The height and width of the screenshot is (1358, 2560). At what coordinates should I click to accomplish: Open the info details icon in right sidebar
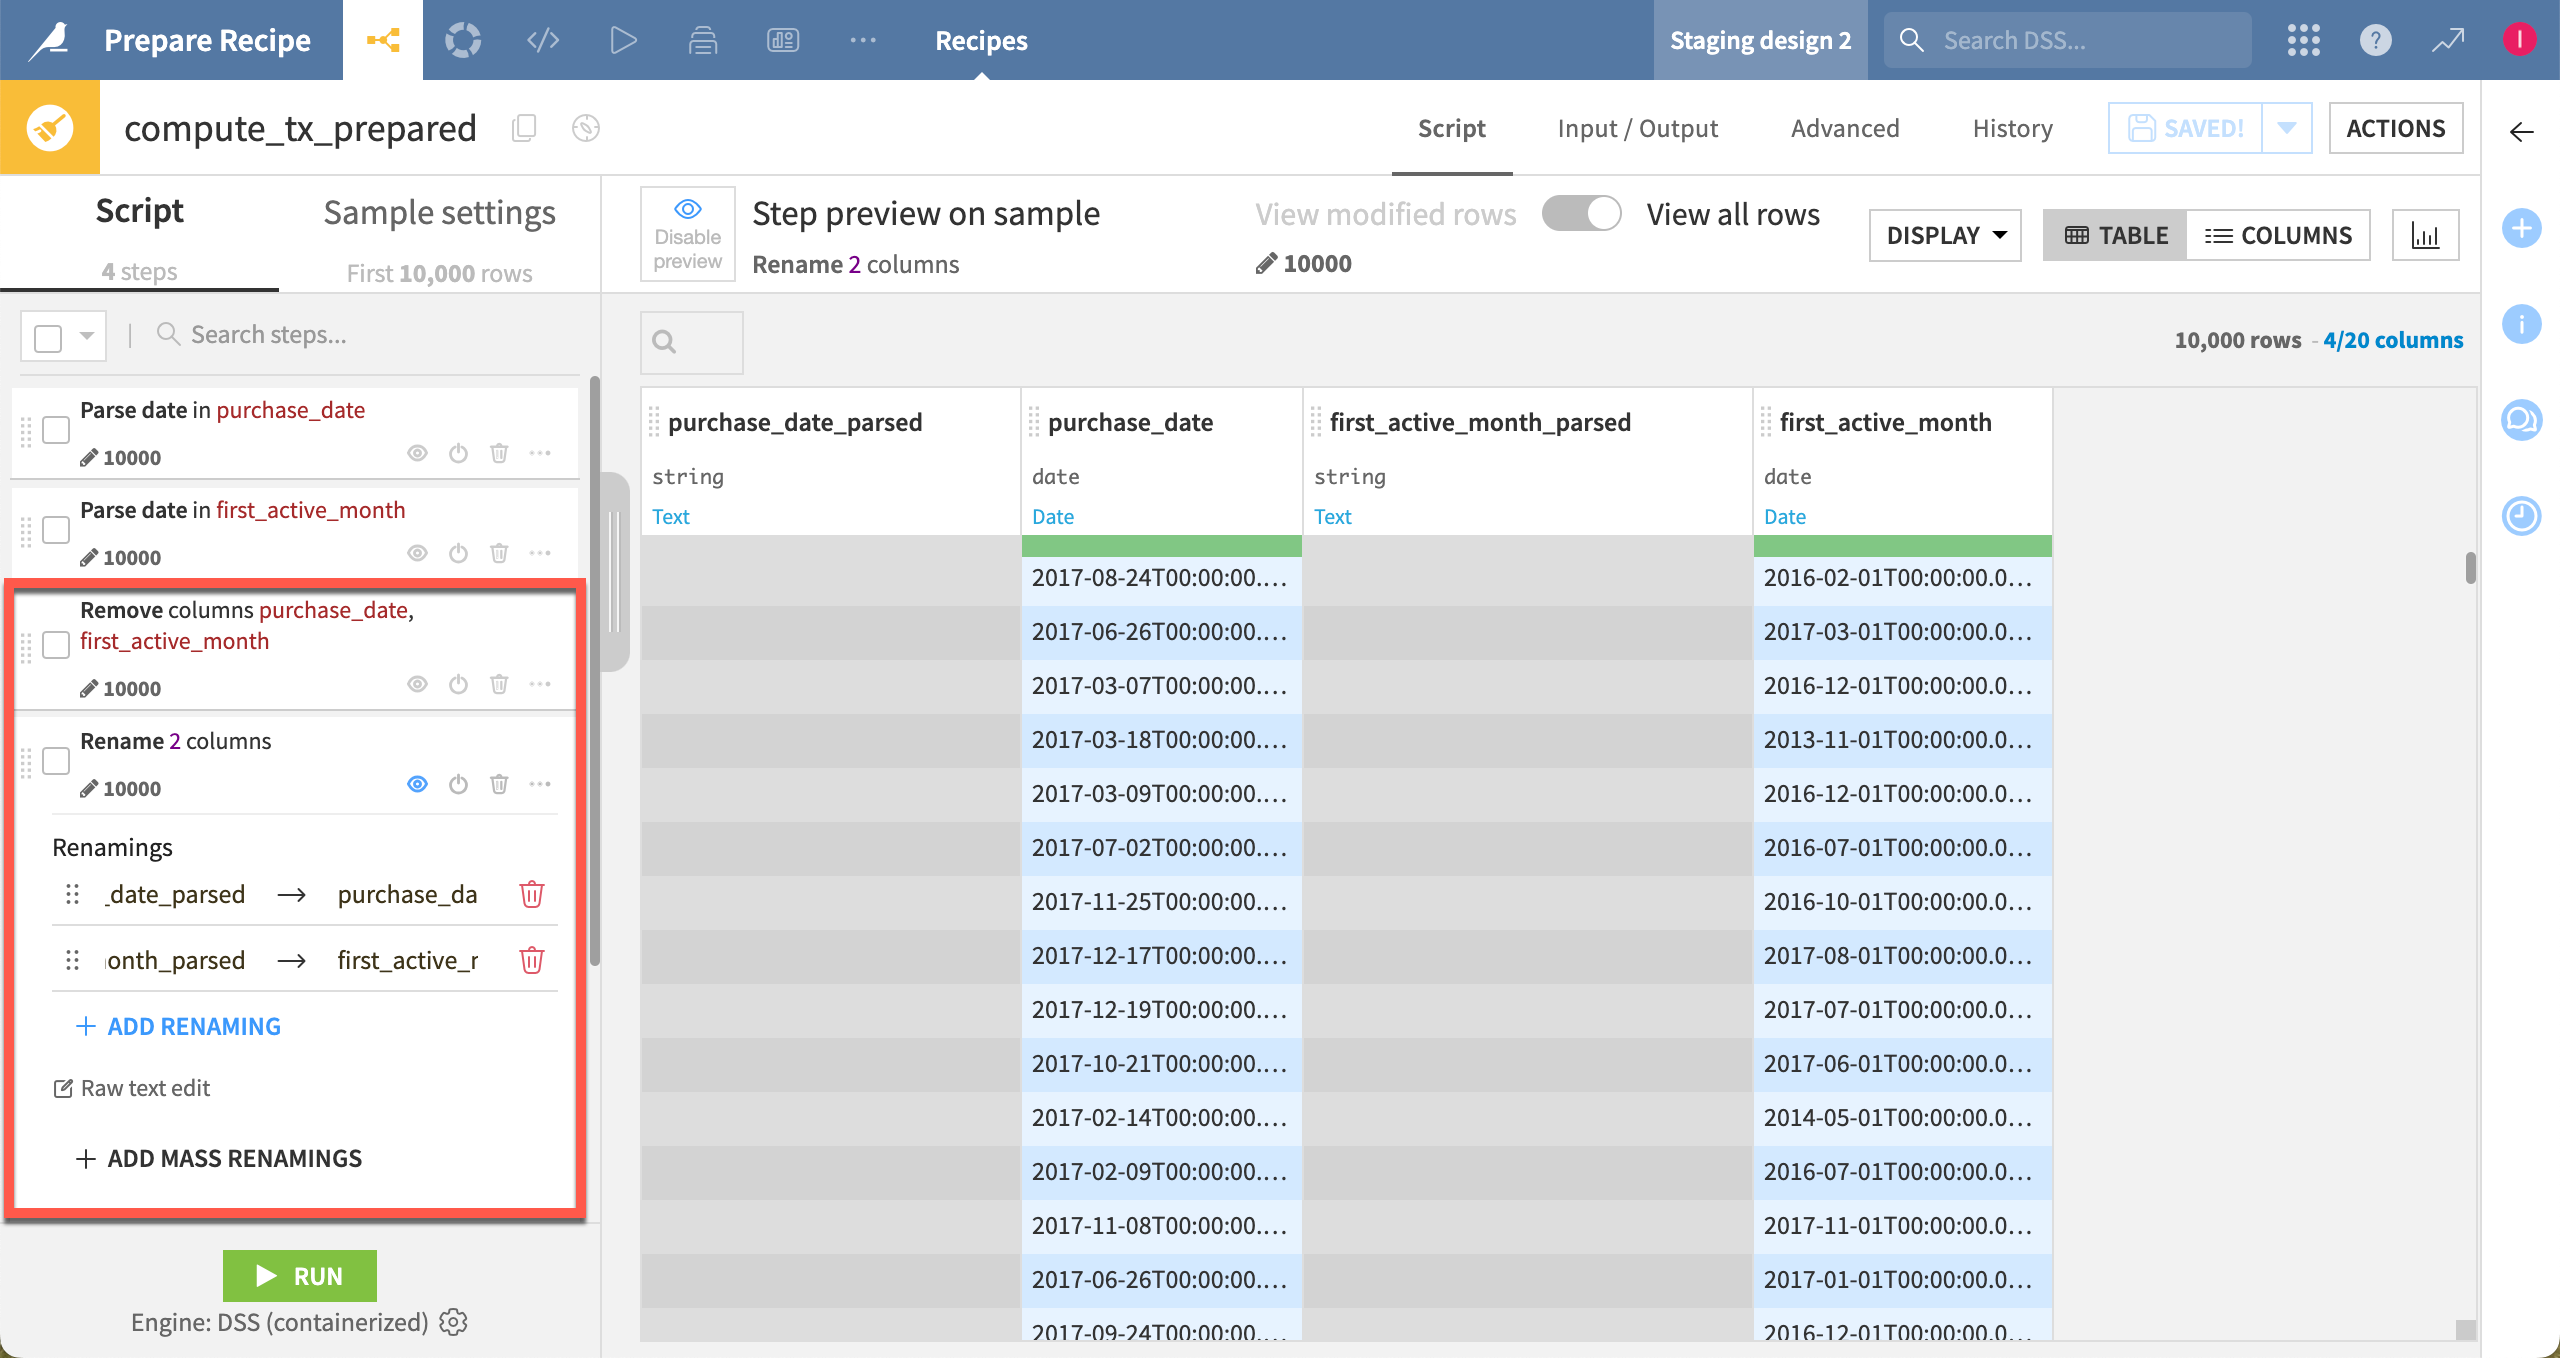click(2522, 324)
